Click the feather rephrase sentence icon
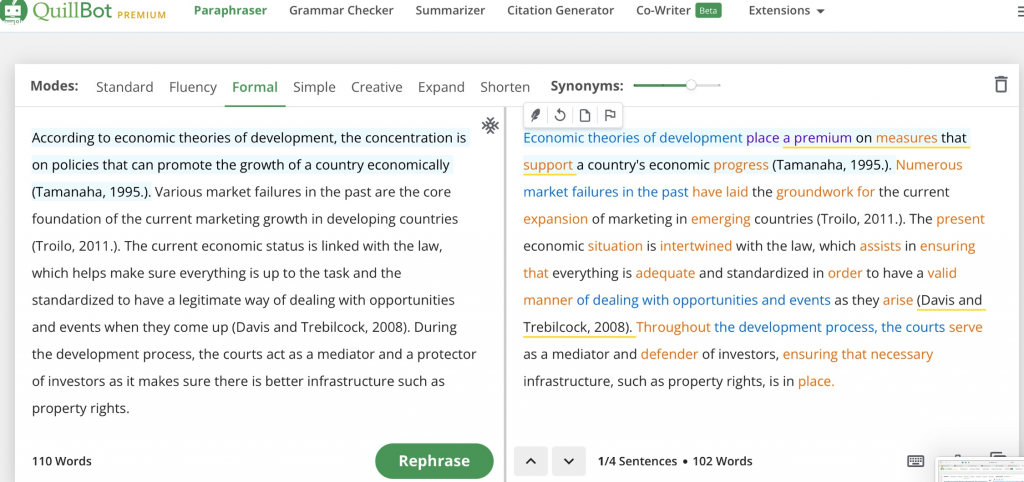The image size is (1024, 482). (536, 116)
